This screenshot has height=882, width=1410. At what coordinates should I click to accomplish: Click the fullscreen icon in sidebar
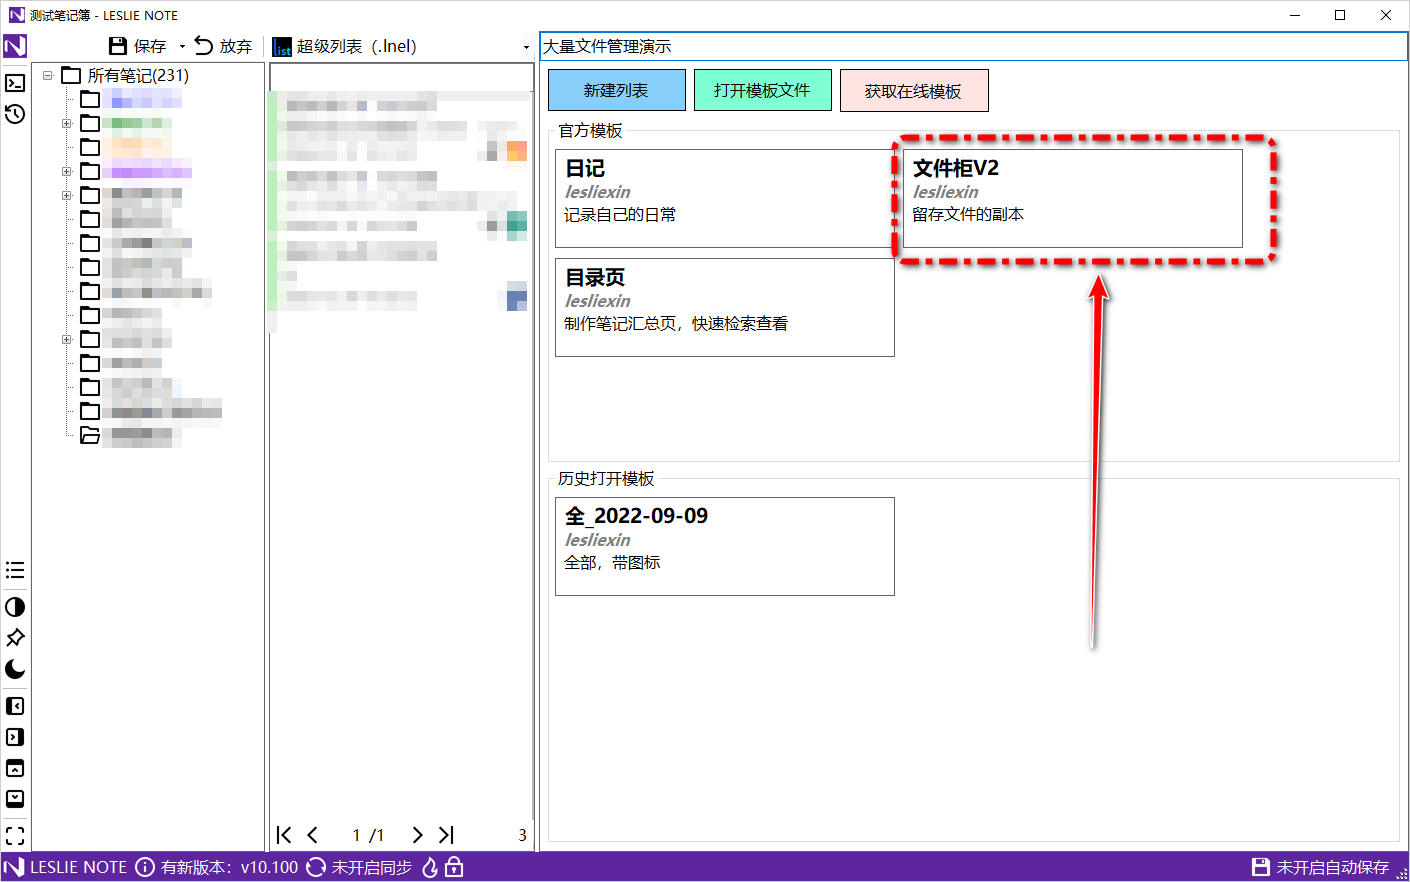(15, 835)
